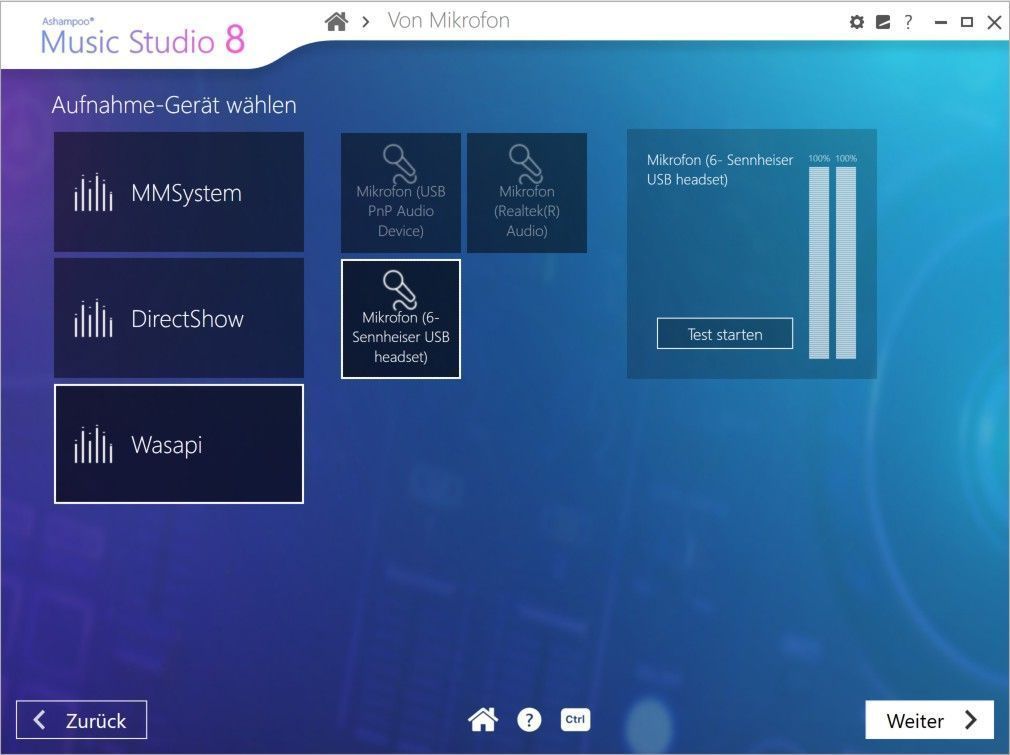Click the bottom home icon

[x=483, y=719]
